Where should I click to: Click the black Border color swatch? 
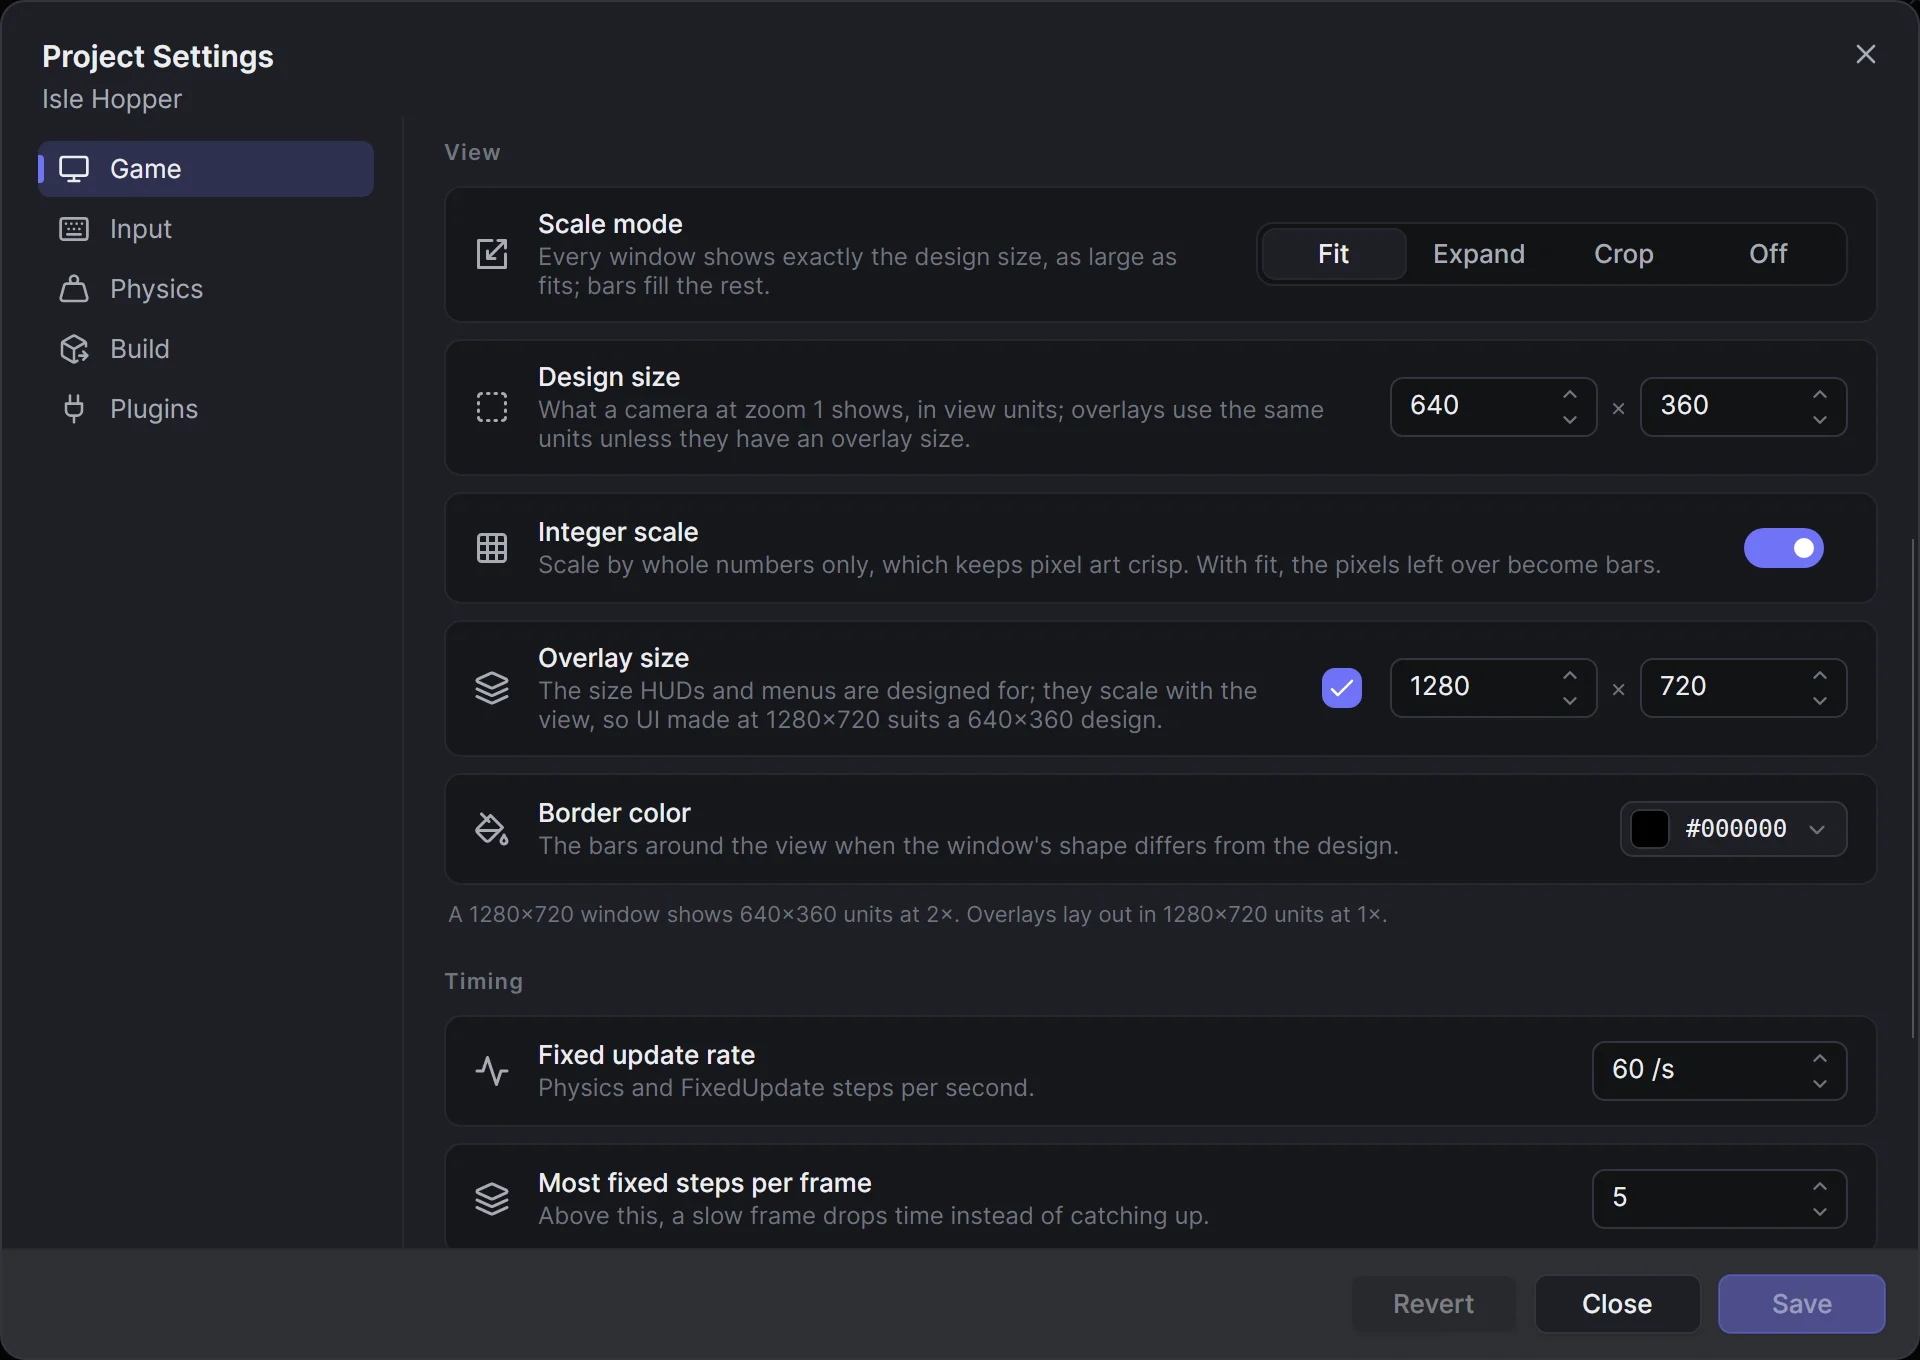1650,829
